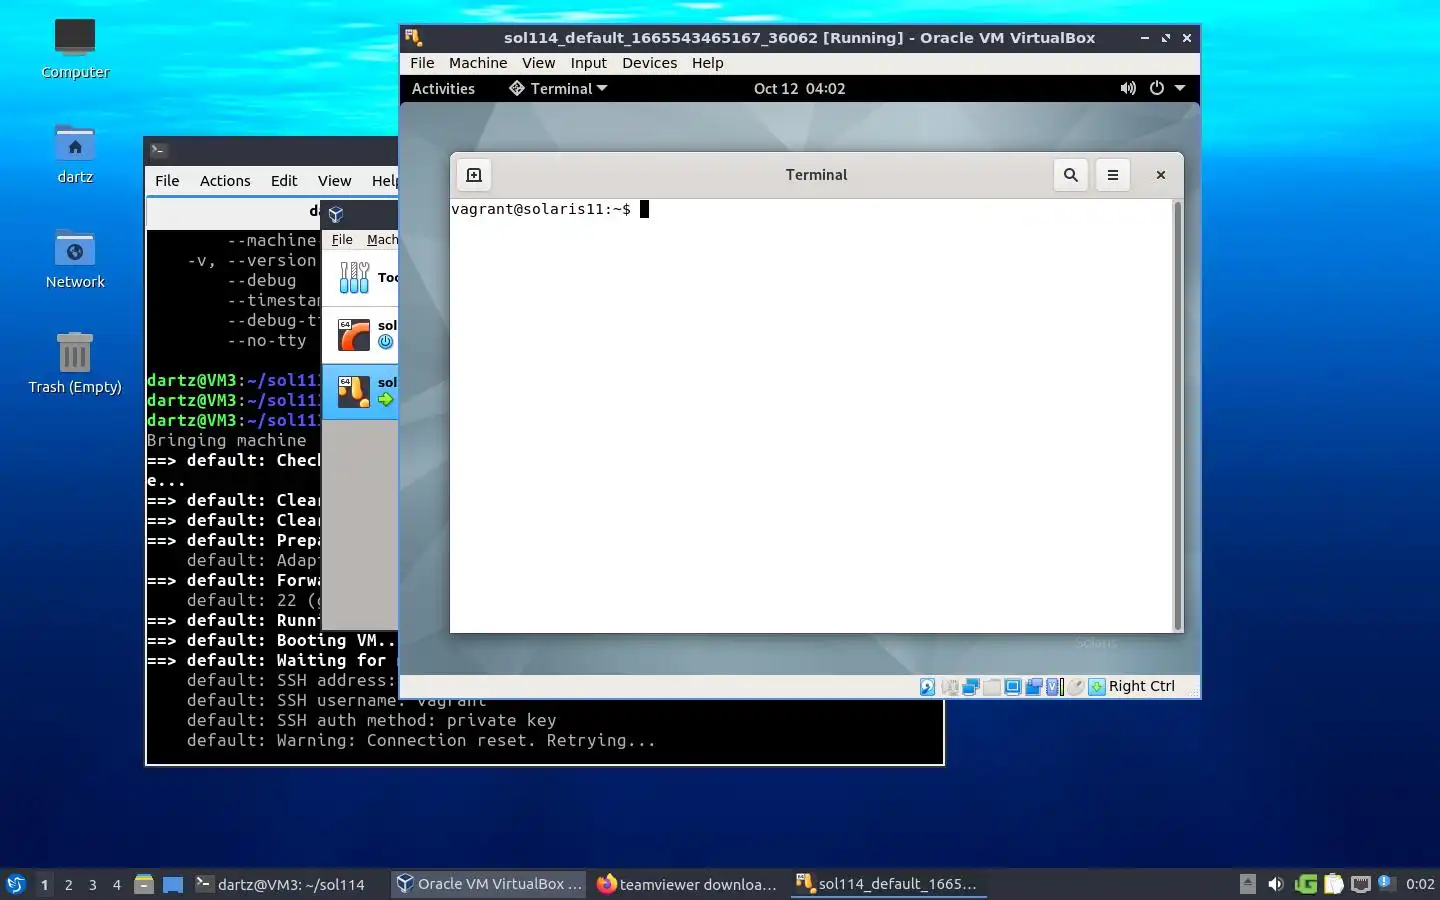Click the hard disk activity icon in VM status bar
Viewport: 1440px width, 900px height.
[x=927, y=687]
